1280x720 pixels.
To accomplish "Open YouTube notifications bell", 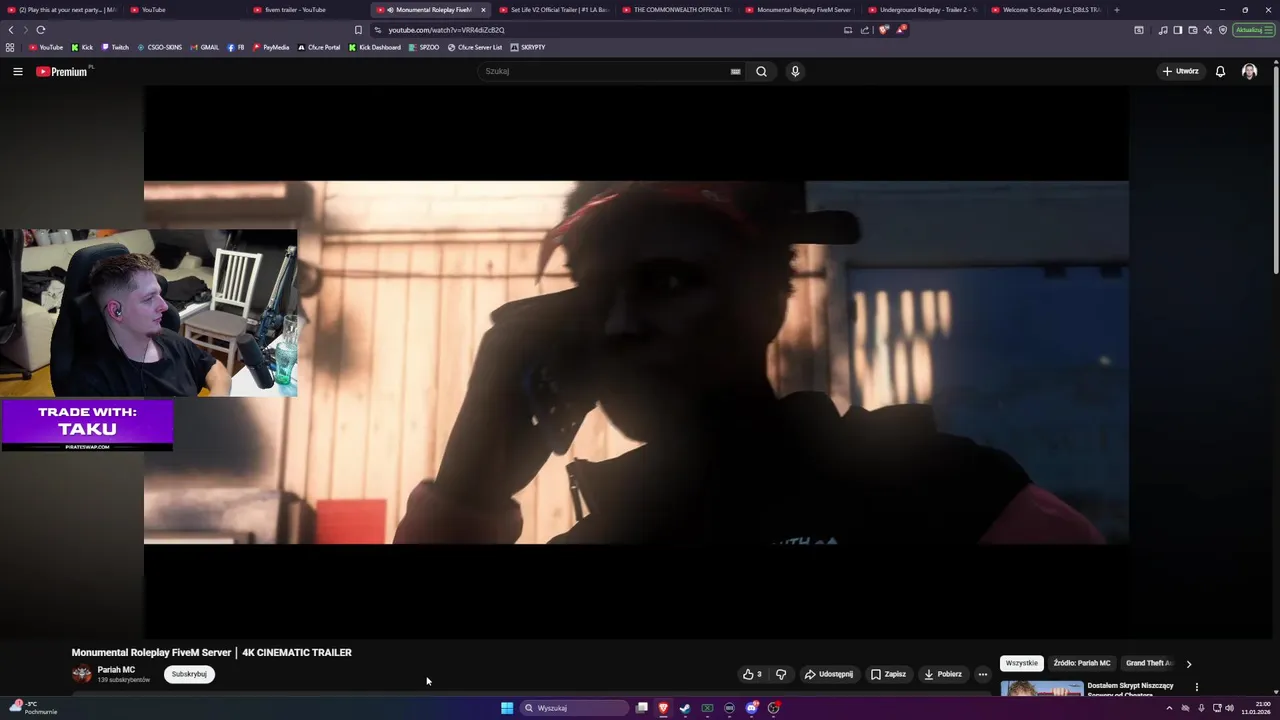I will (x=1220, y=71).
